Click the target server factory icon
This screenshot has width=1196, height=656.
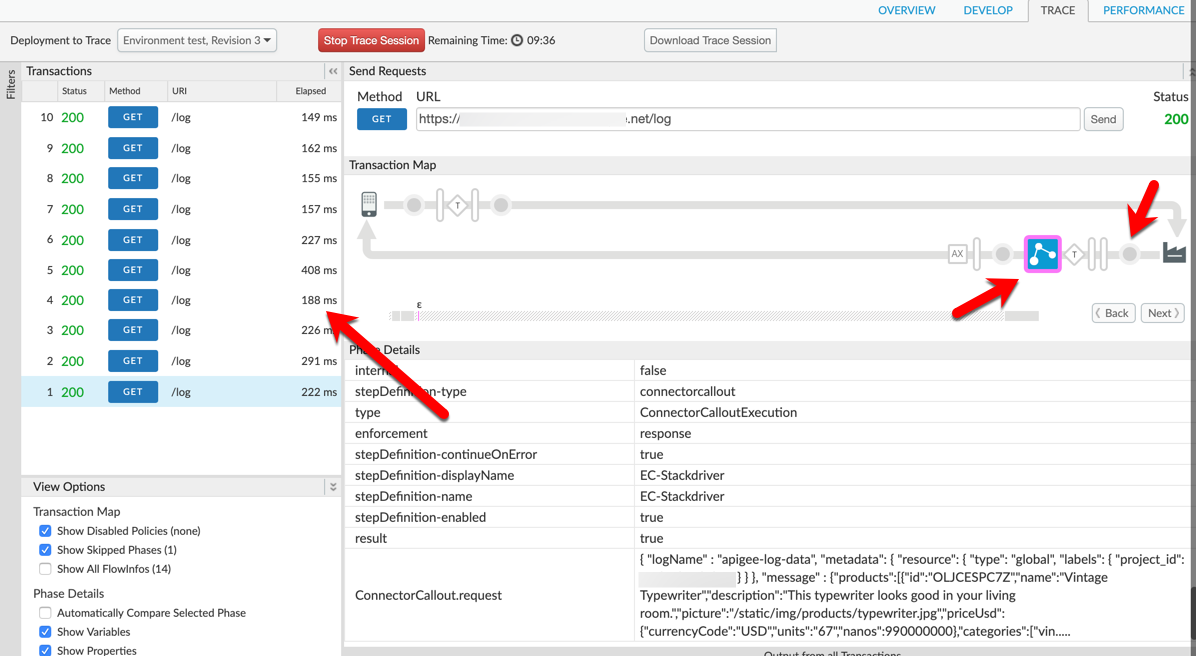(1174, 252)
